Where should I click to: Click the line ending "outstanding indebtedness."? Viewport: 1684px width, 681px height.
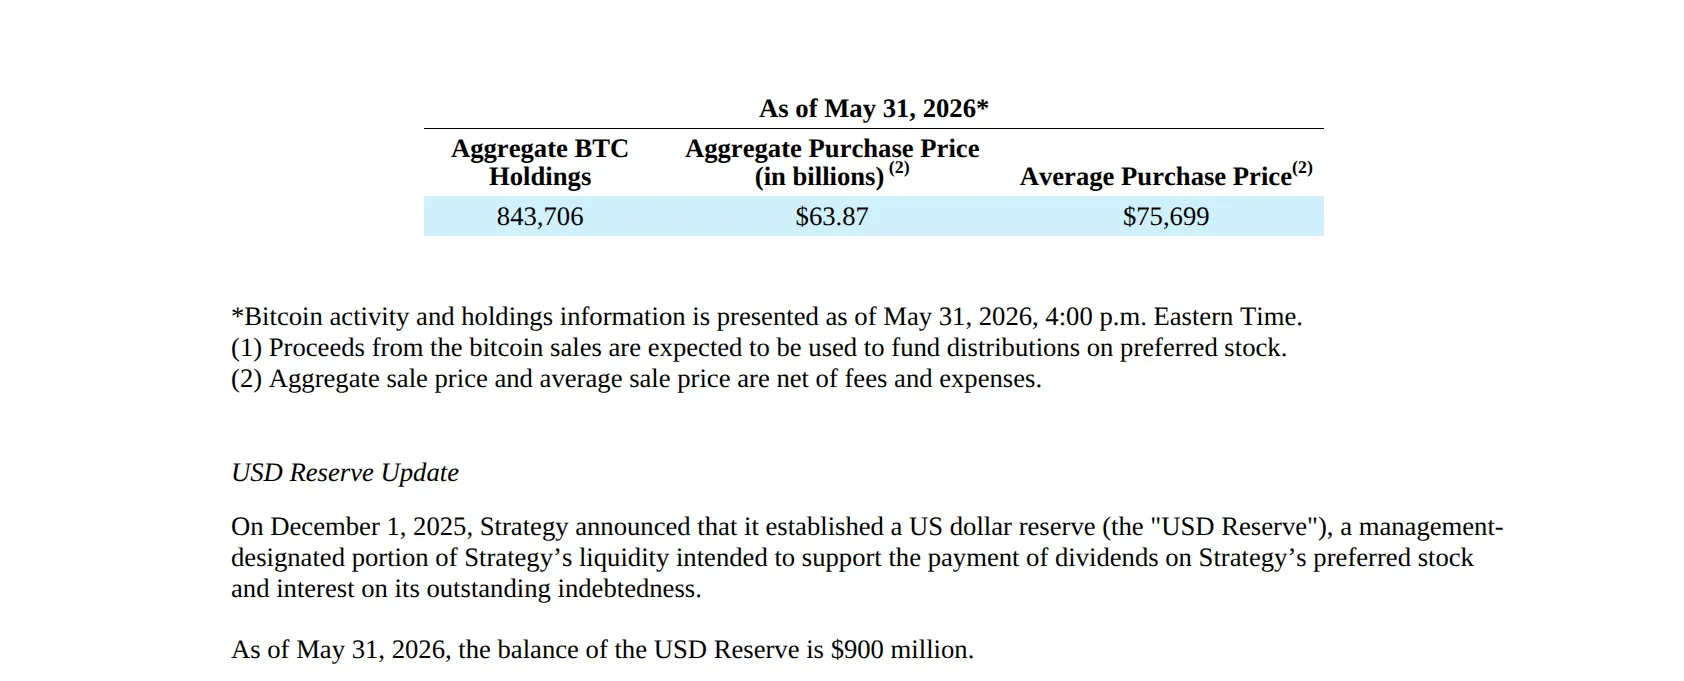click(x=466, y=589)
